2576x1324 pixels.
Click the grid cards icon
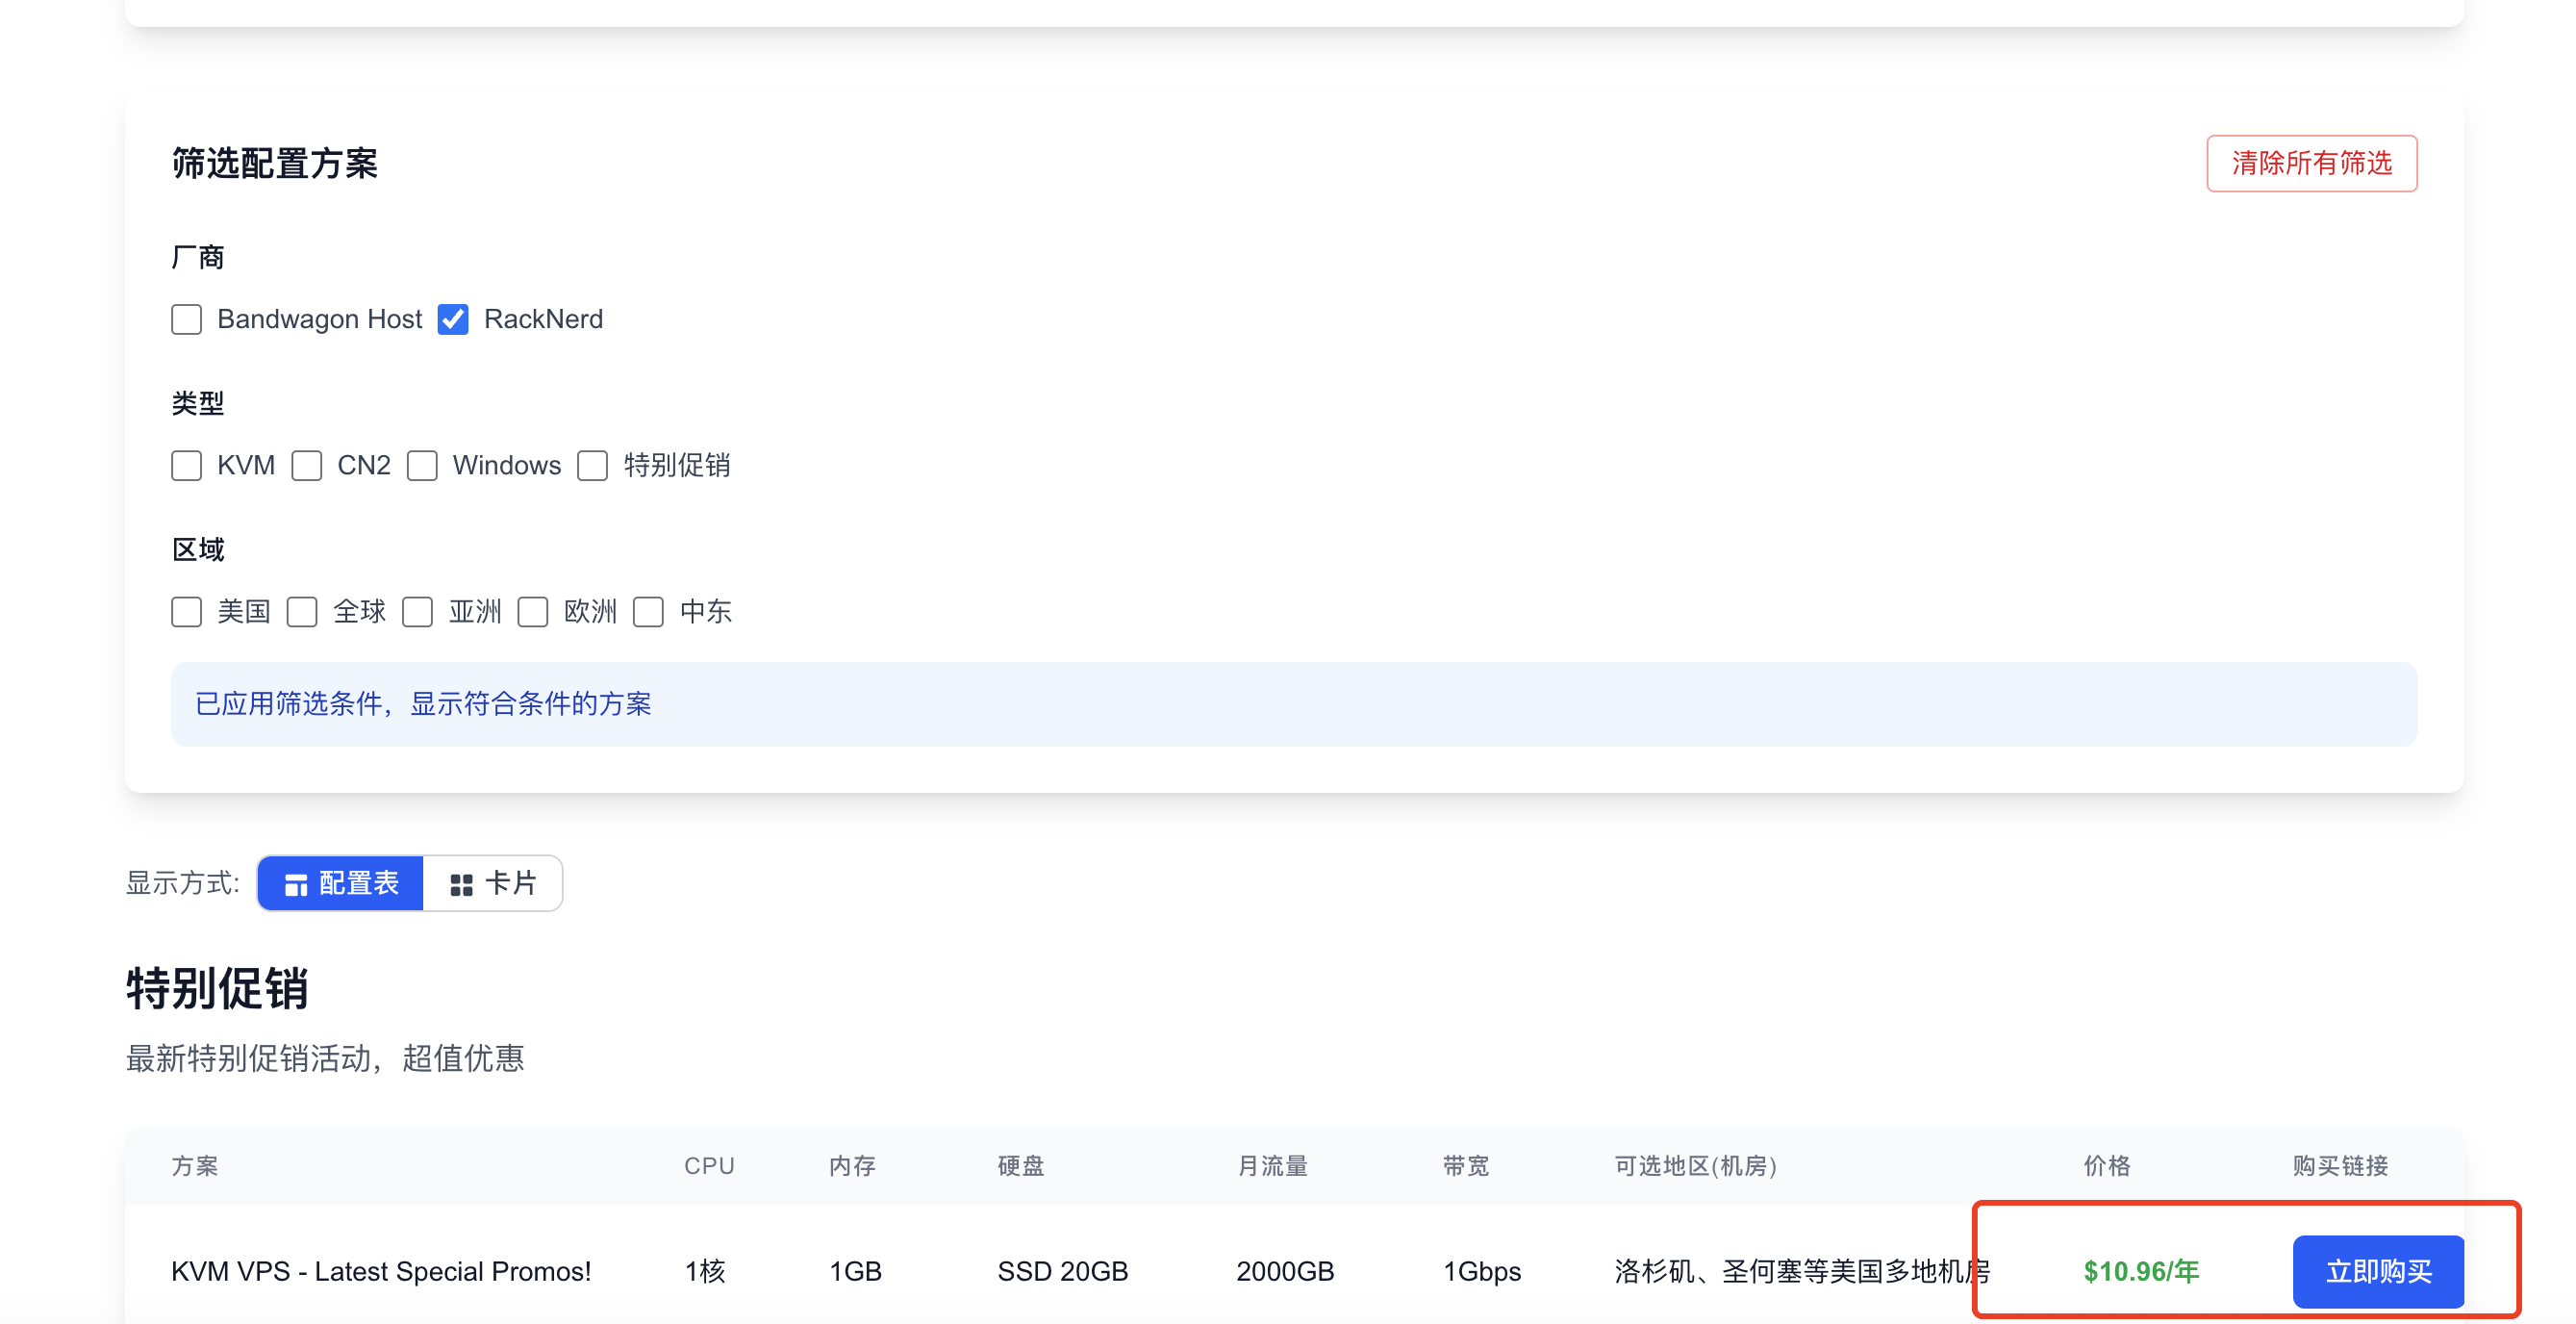pyautogui.click(x=461, y=884)
